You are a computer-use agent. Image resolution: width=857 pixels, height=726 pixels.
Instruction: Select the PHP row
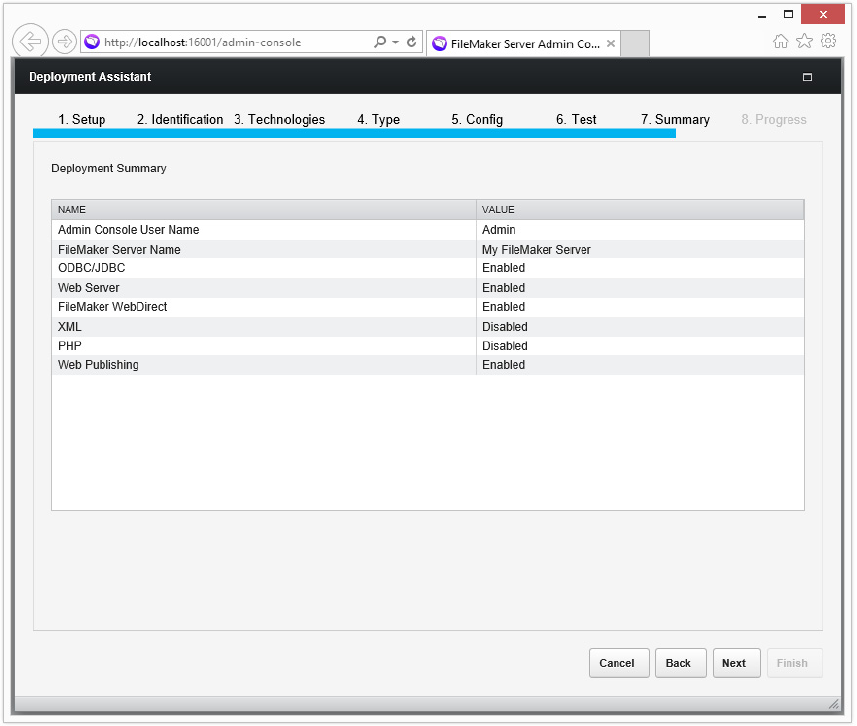(428, 346)
